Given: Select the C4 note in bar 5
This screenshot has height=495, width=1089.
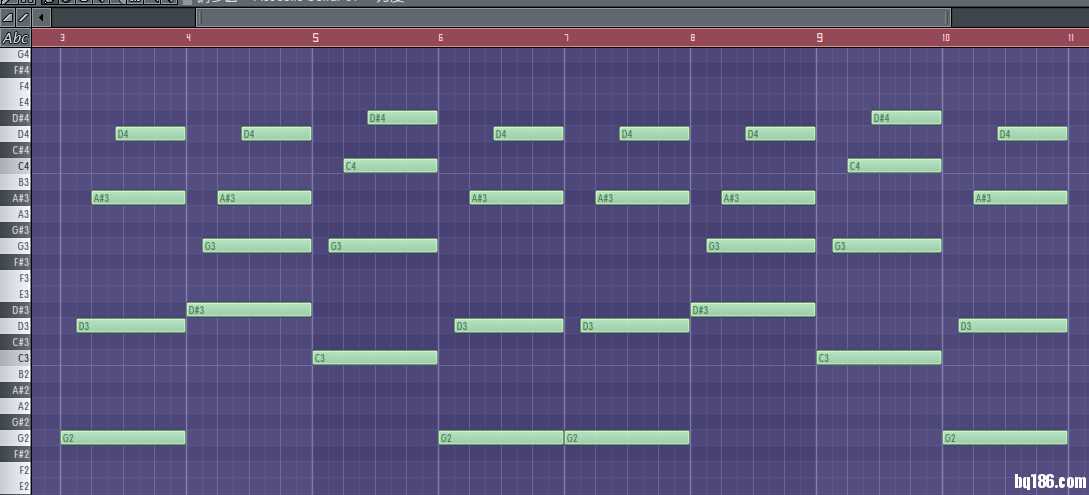Looking at the screenshot, I should click(x=390, y=166).
